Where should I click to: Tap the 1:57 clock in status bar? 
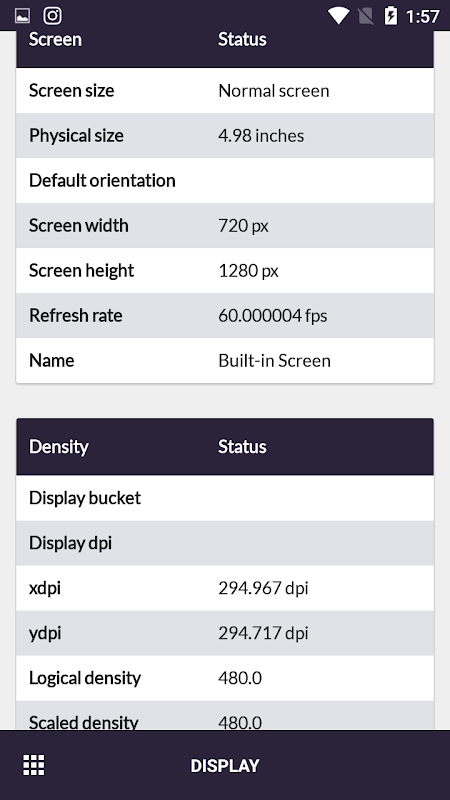[422, 16]
